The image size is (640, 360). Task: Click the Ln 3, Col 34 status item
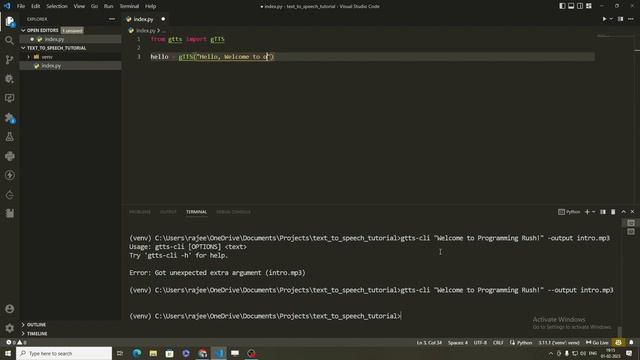coord(429,342)
